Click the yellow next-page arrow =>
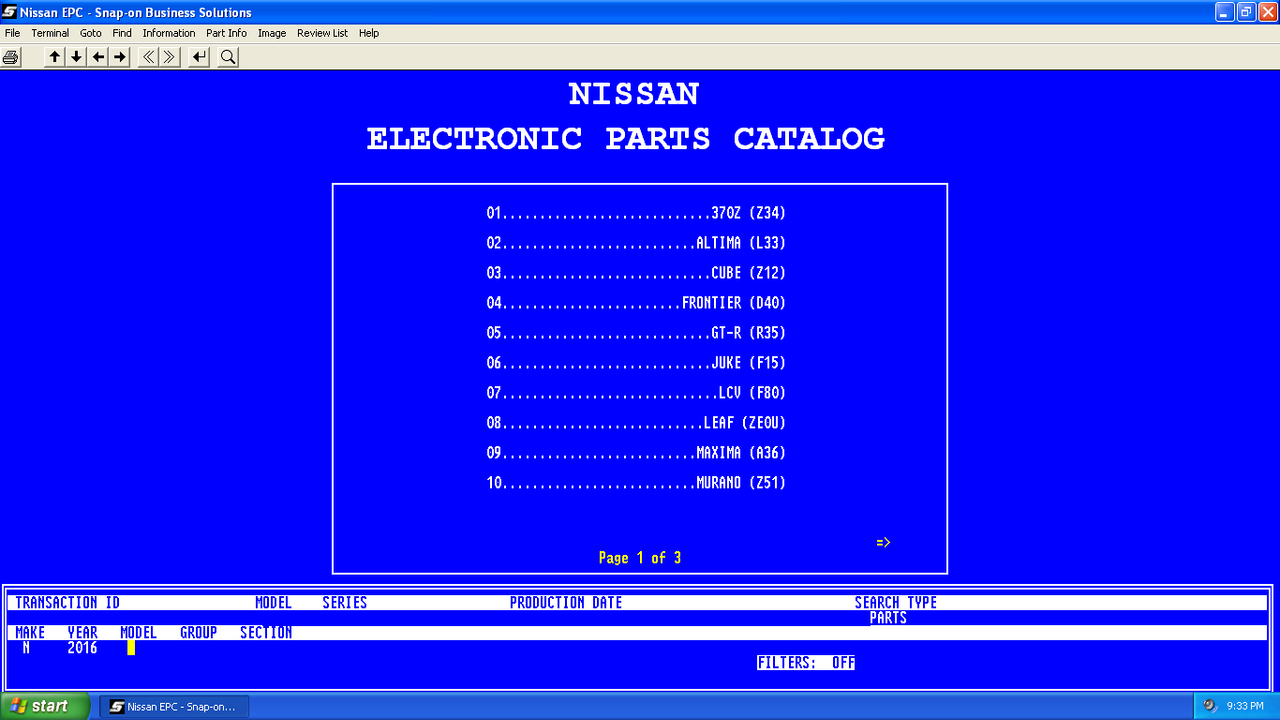This screenshot has width=1280, height=720. click(883, 543)
